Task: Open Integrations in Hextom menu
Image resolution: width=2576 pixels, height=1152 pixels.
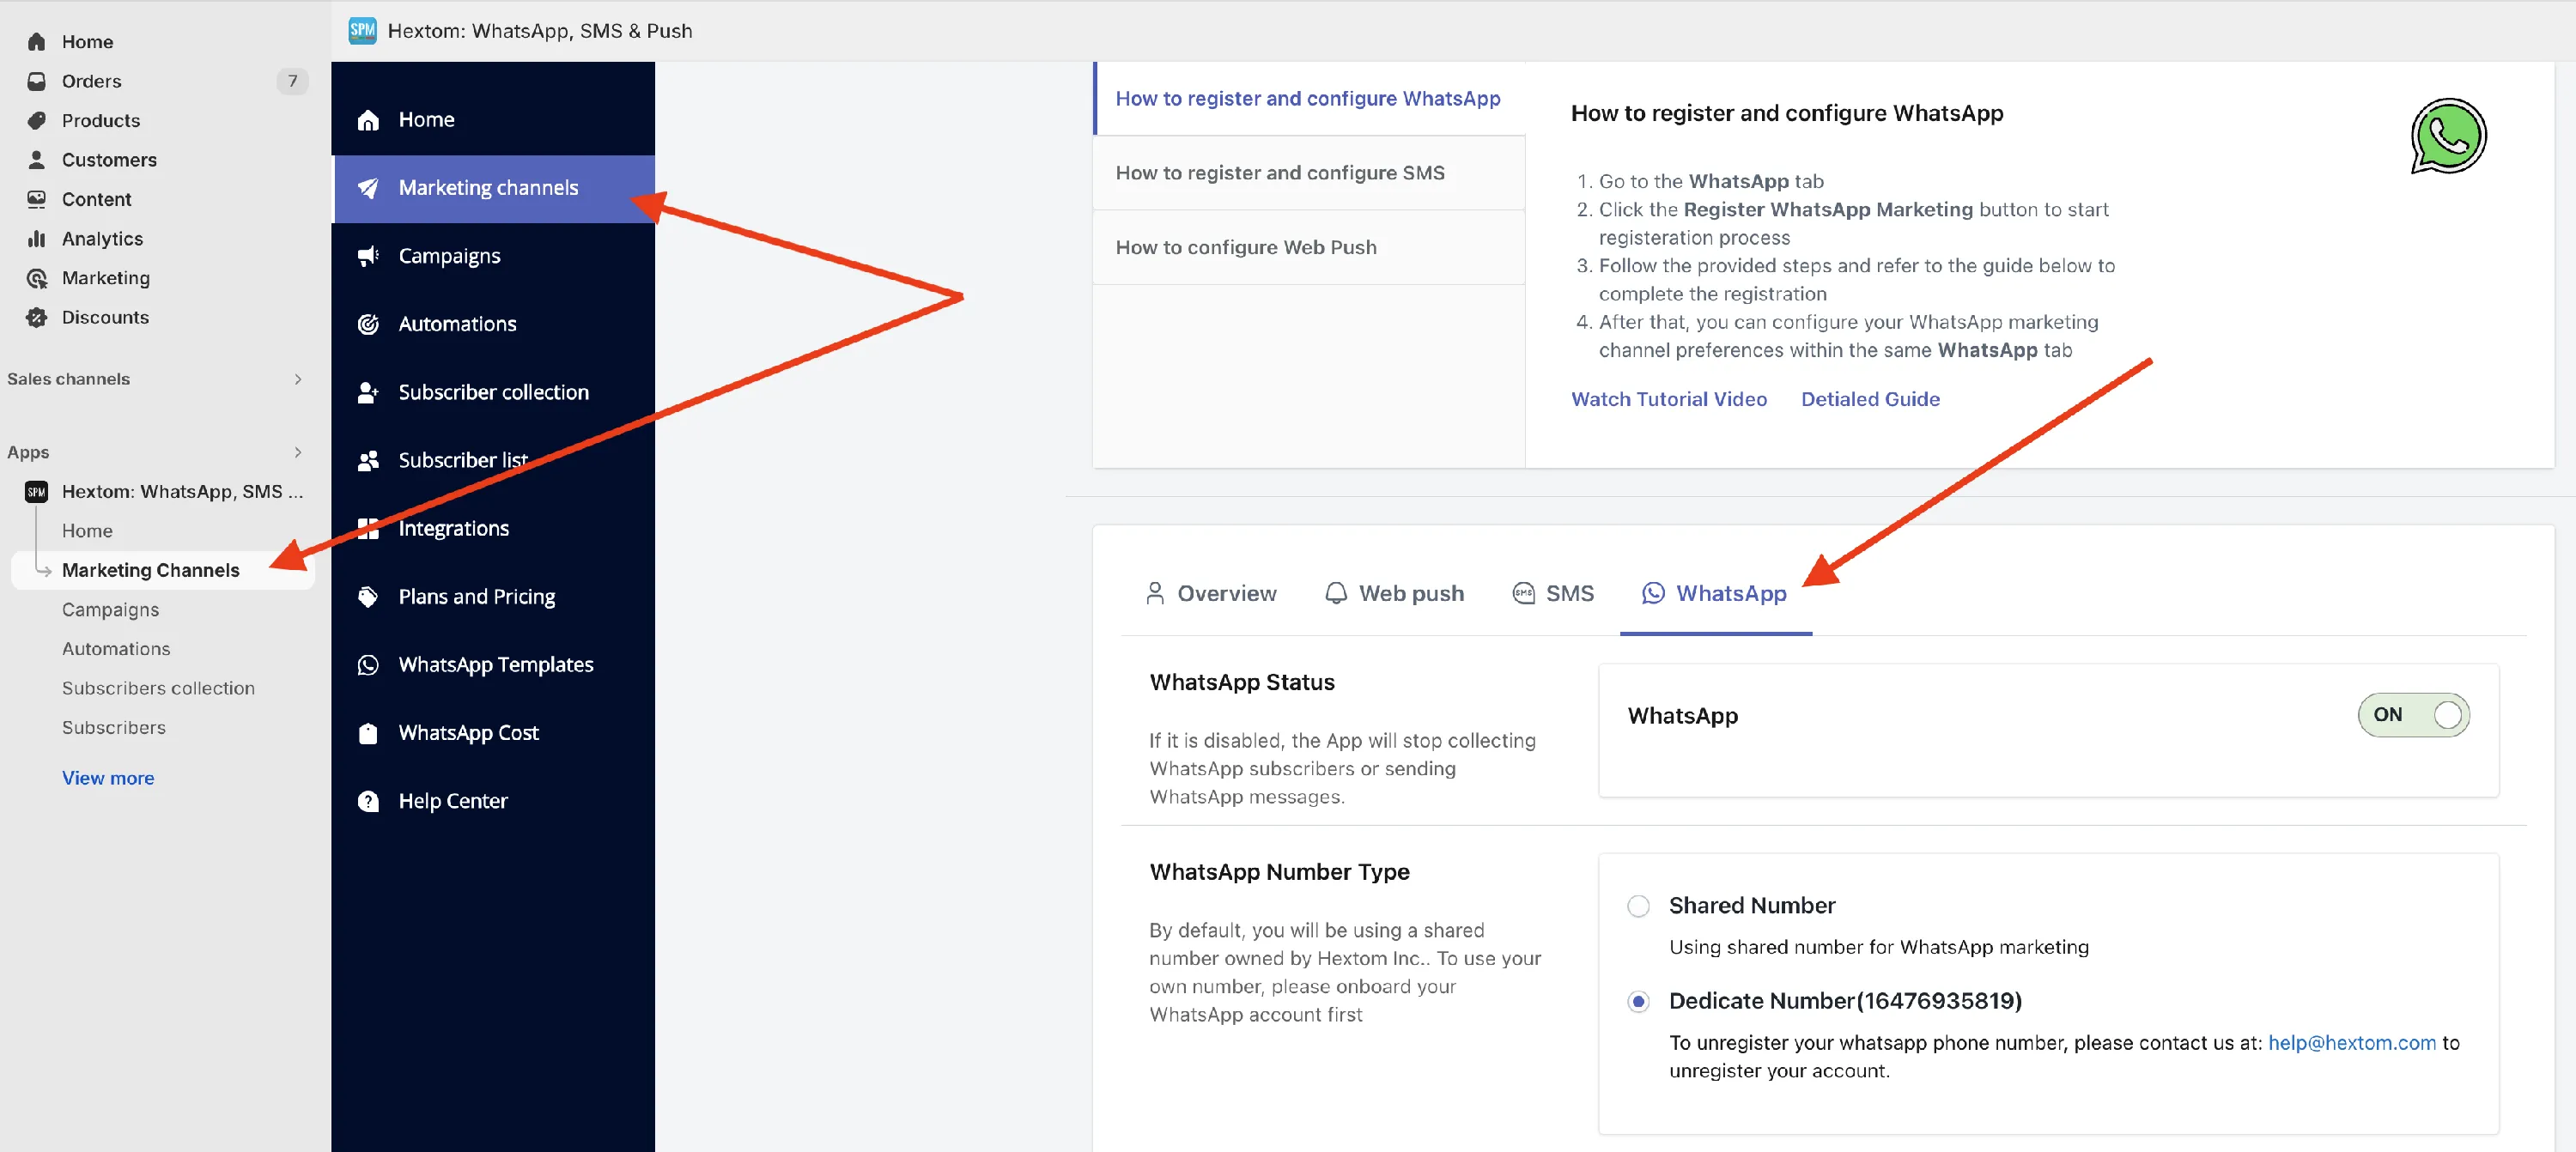Action: (x=493, y=528)
